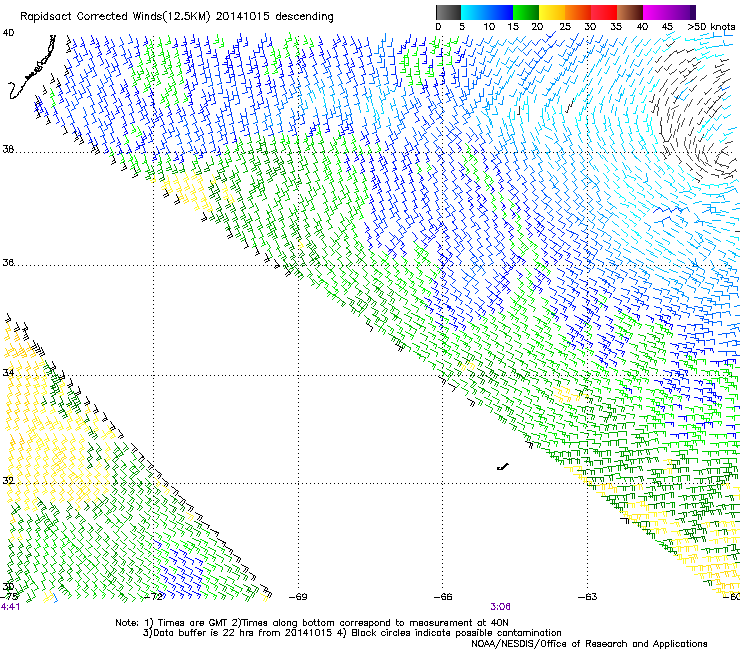740x650 pixels.
Task: Click the coastline outline at the top-left corner
Action: coord(32,68)
